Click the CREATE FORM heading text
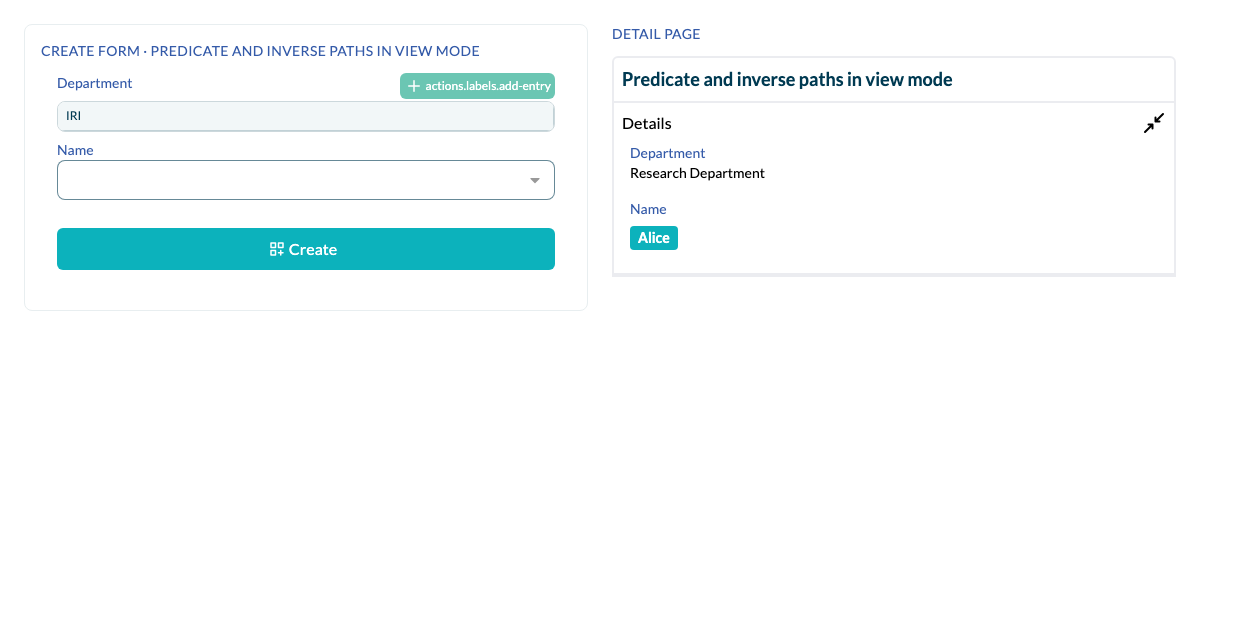1240x620 pixels. (260, 50)
